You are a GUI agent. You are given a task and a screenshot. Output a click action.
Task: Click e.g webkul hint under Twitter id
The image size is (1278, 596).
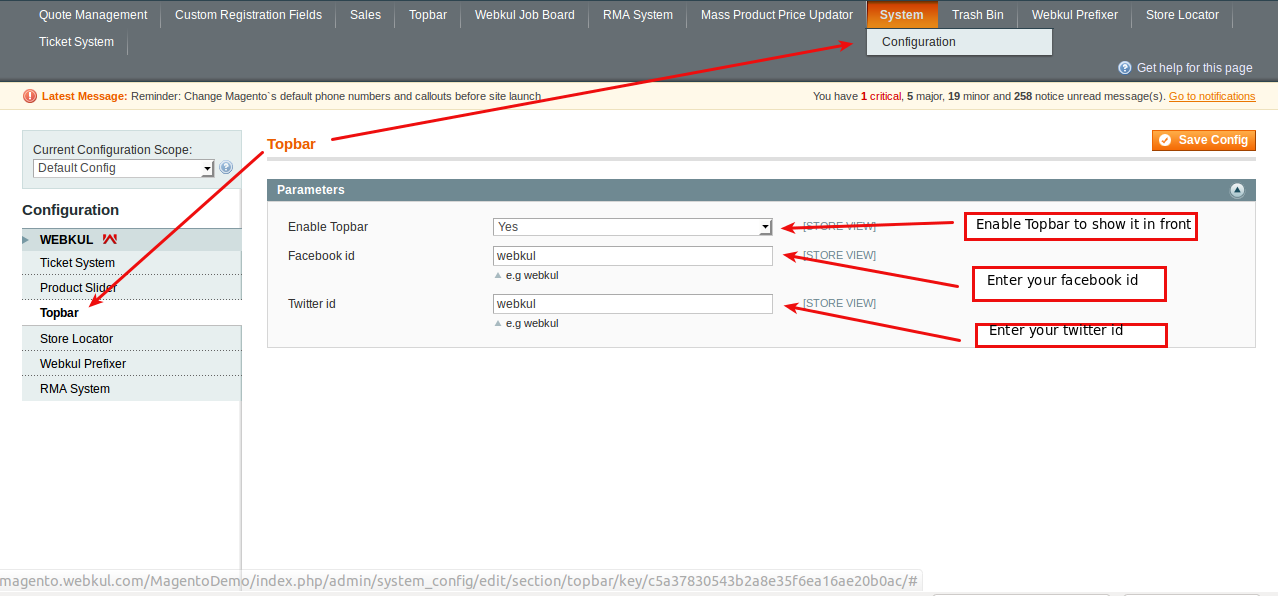[x=532, y=323]
